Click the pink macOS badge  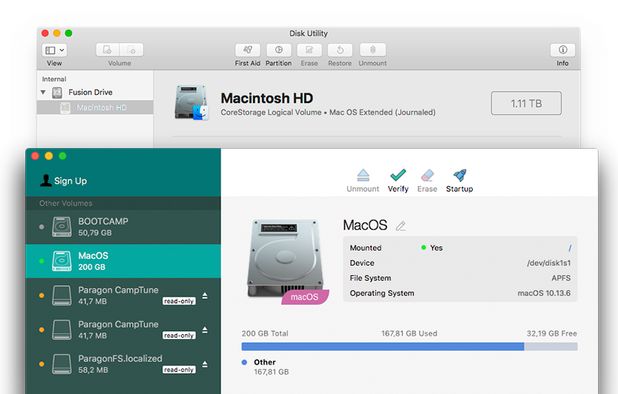click(x=305, y=297)
